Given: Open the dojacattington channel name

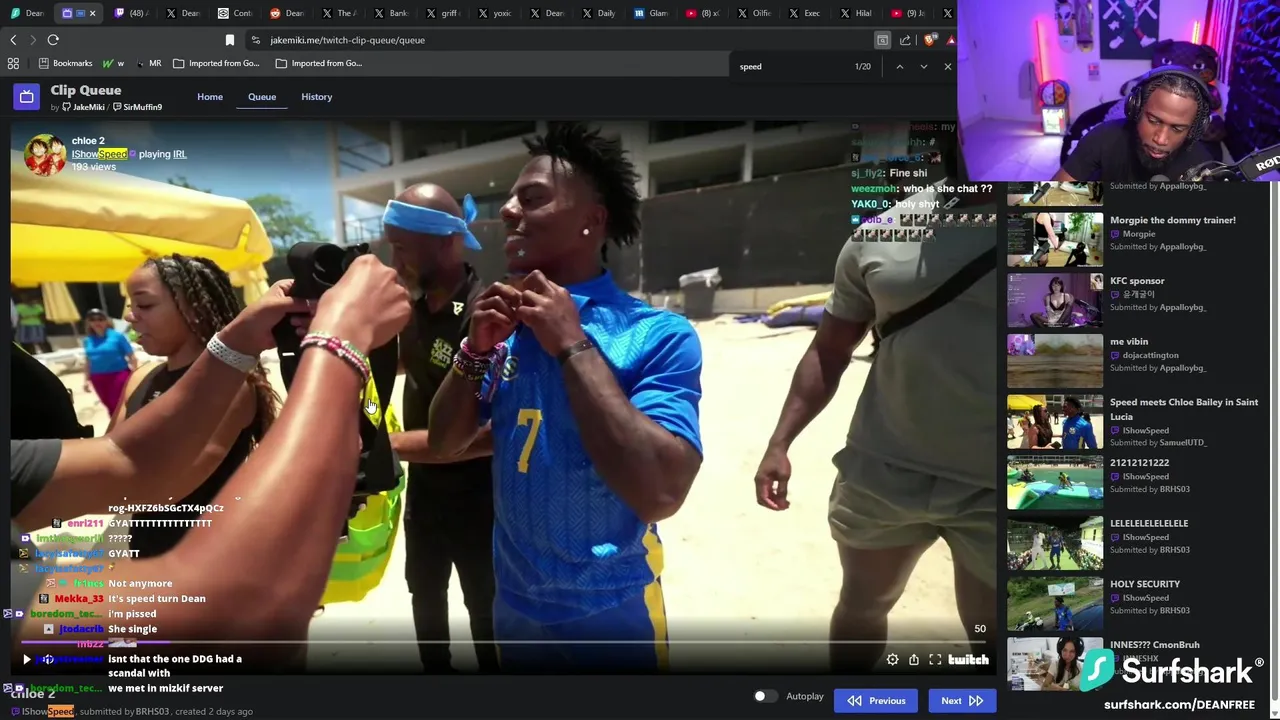Looking at the screenshot, I should click(1150, 355).
